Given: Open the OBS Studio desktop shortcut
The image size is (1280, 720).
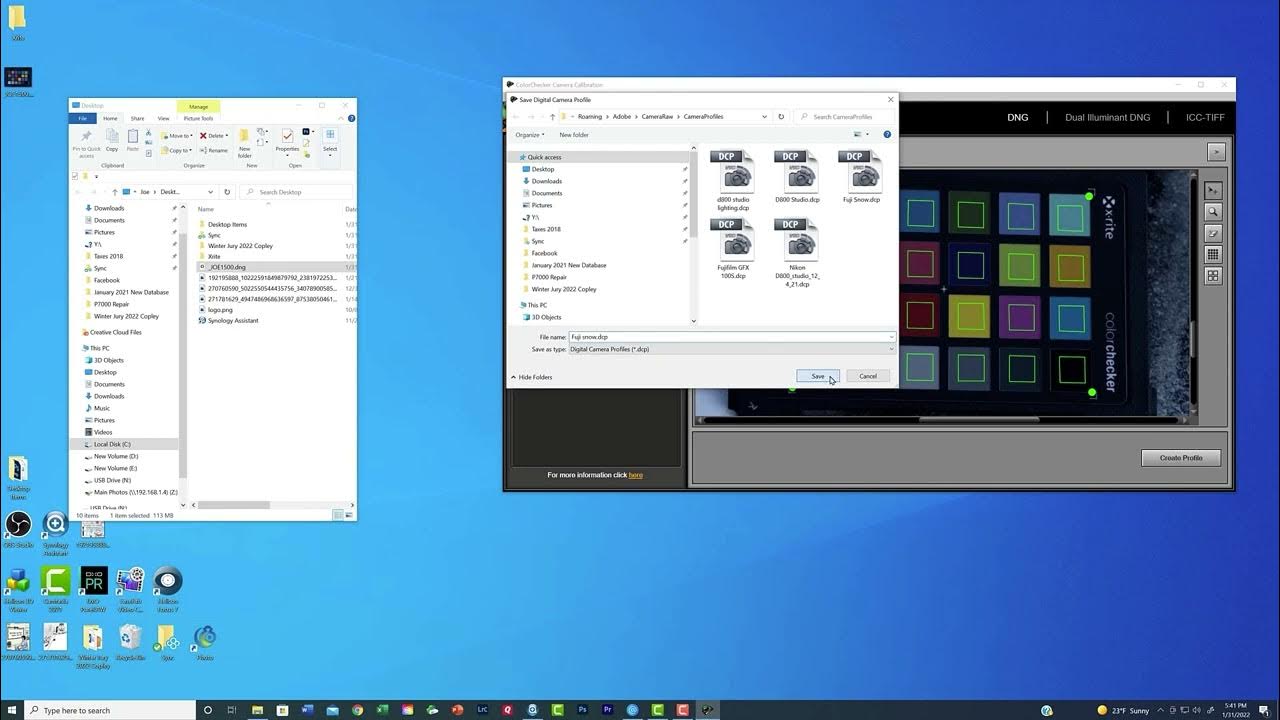Looking at the screenshot, I should point(18,530).
